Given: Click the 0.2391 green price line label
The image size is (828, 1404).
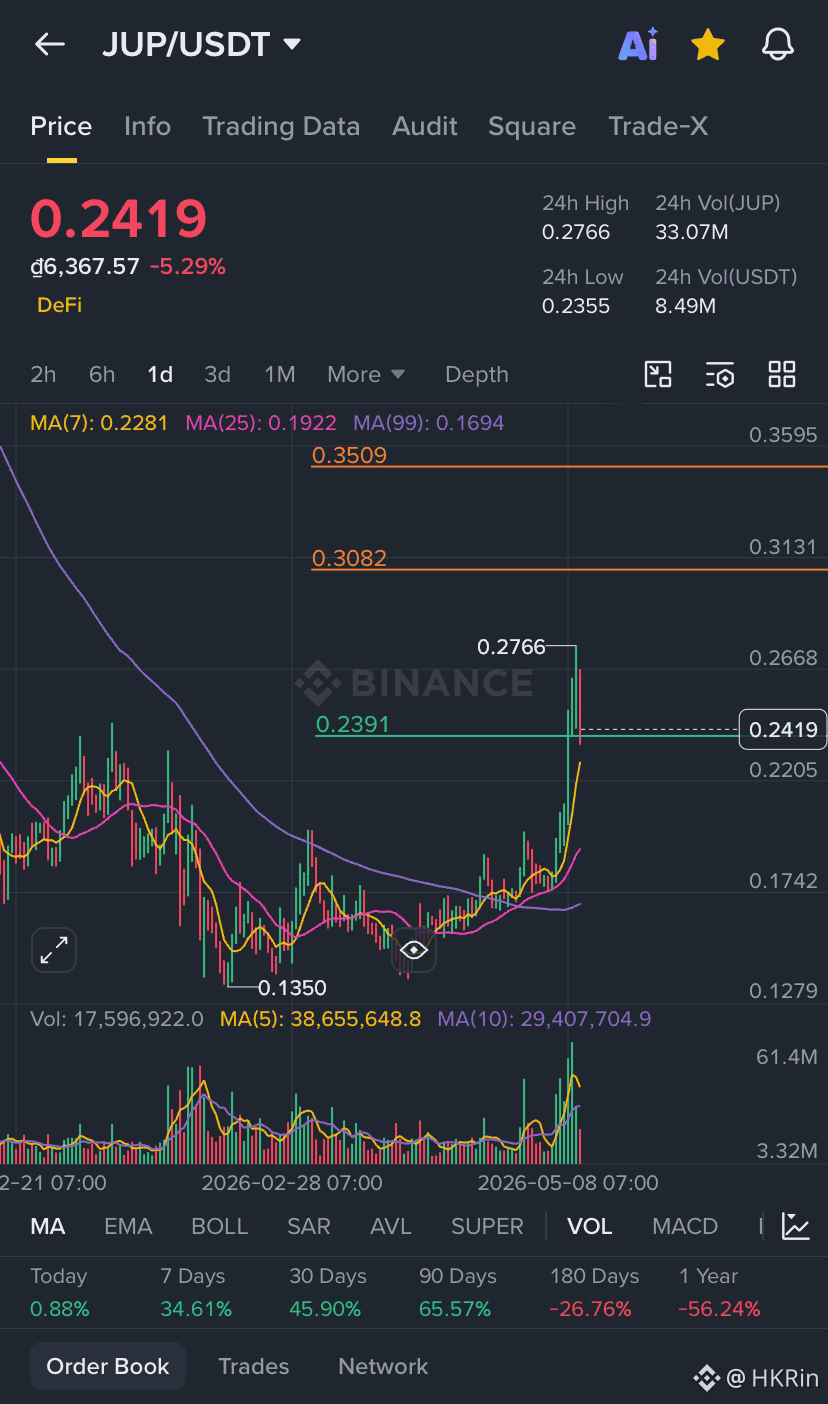Looking at the screenshot, I should [x=352, y=724].
